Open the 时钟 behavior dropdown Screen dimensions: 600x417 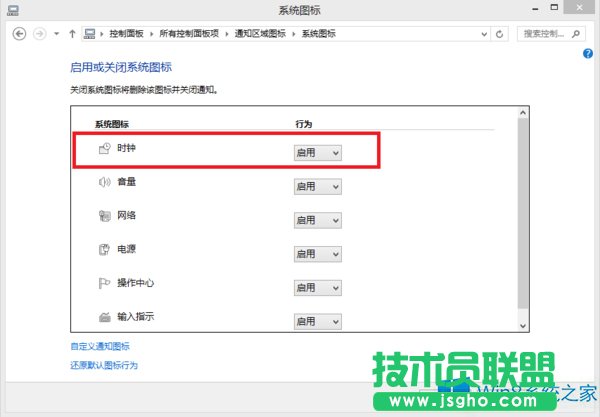(x=317, y=152)
